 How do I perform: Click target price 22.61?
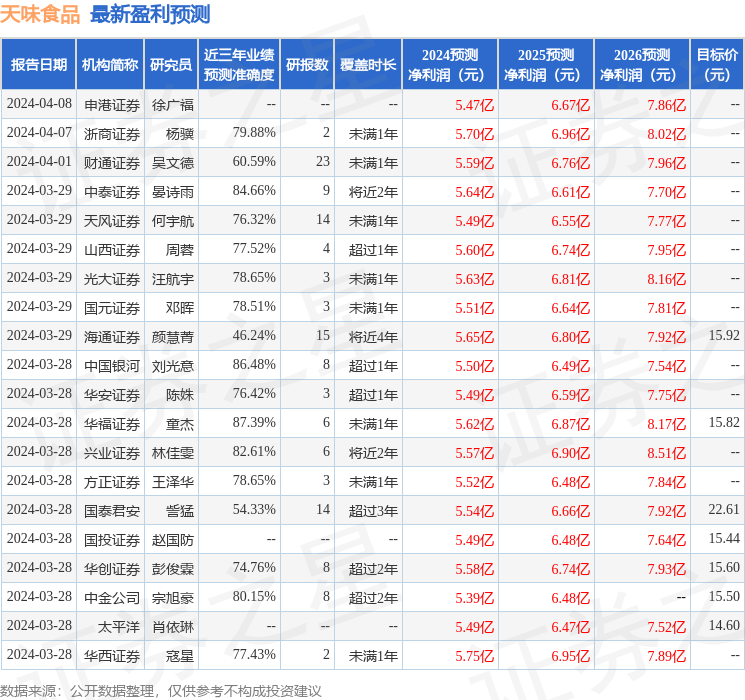pyautogui.click(x=724, y=509)
